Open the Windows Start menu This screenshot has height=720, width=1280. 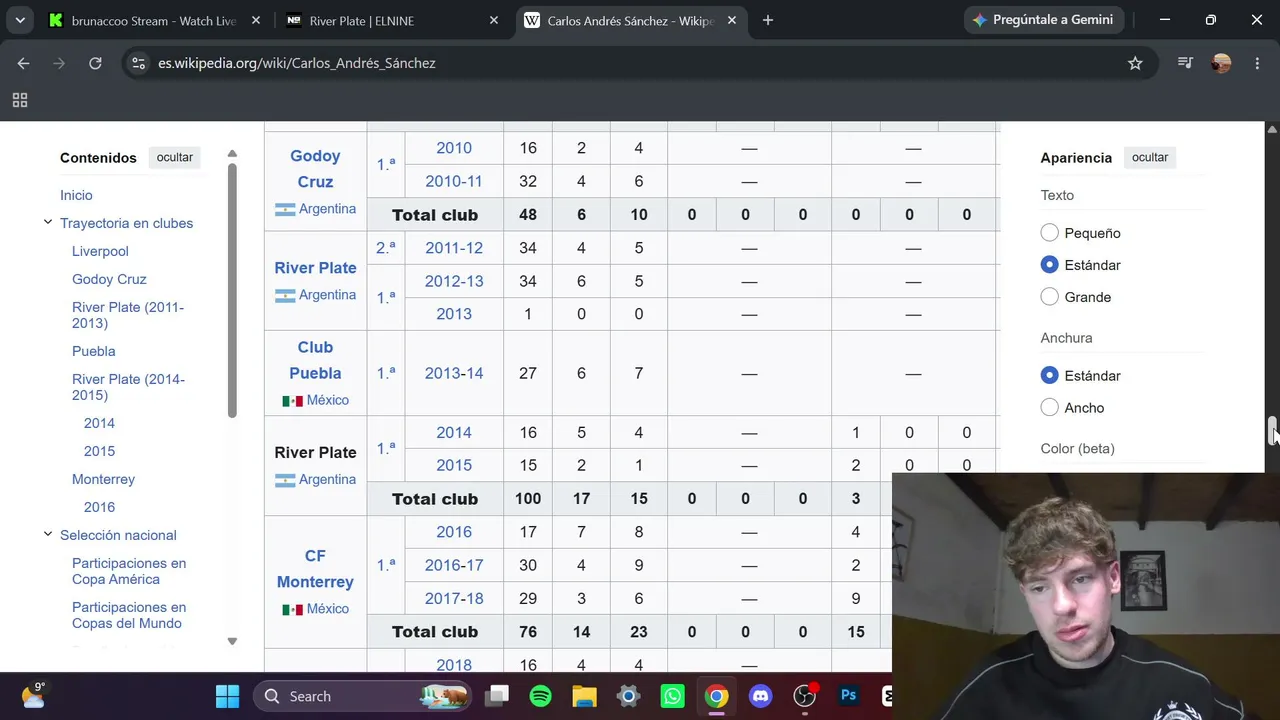[227, 696]
